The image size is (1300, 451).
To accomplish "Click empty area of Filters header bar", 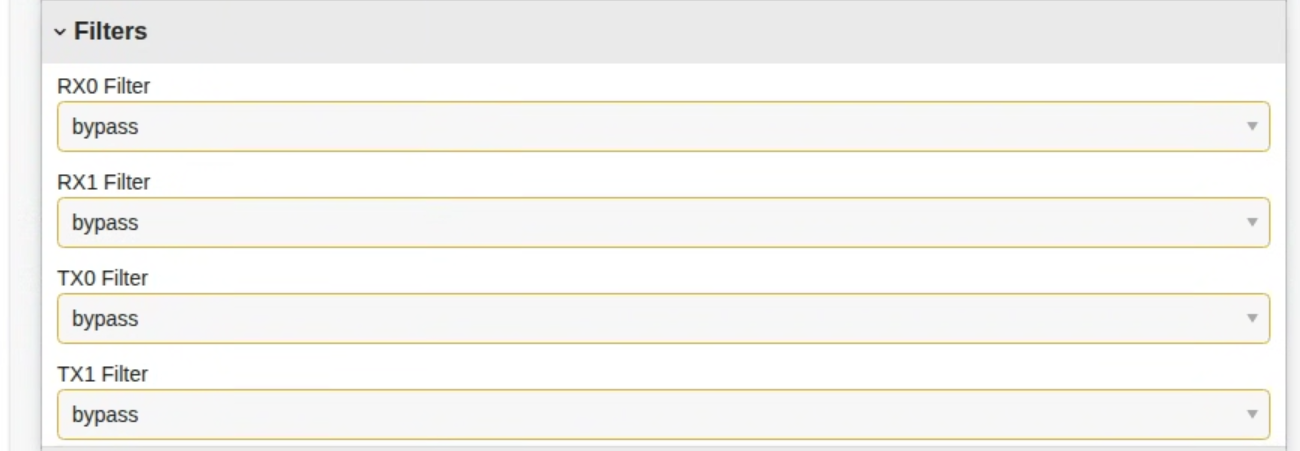I will [x=700, y=32].
